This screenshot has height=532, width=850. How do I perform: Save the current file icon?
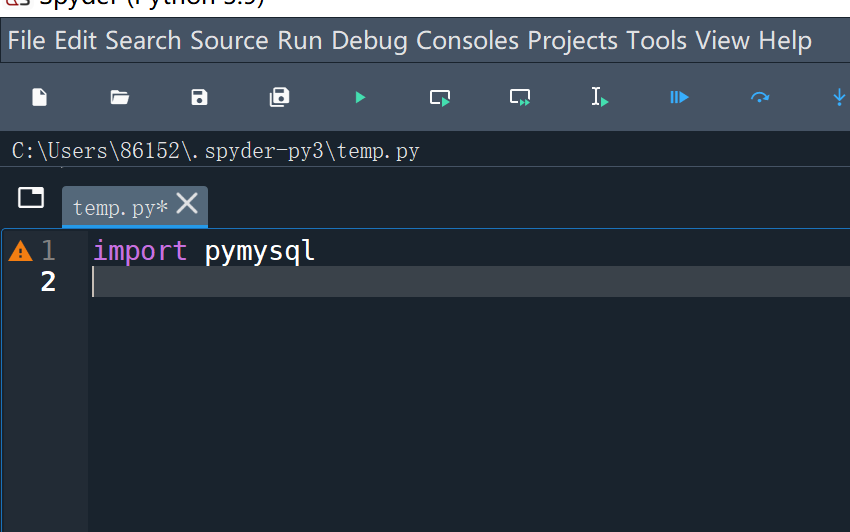coord(199,98)
